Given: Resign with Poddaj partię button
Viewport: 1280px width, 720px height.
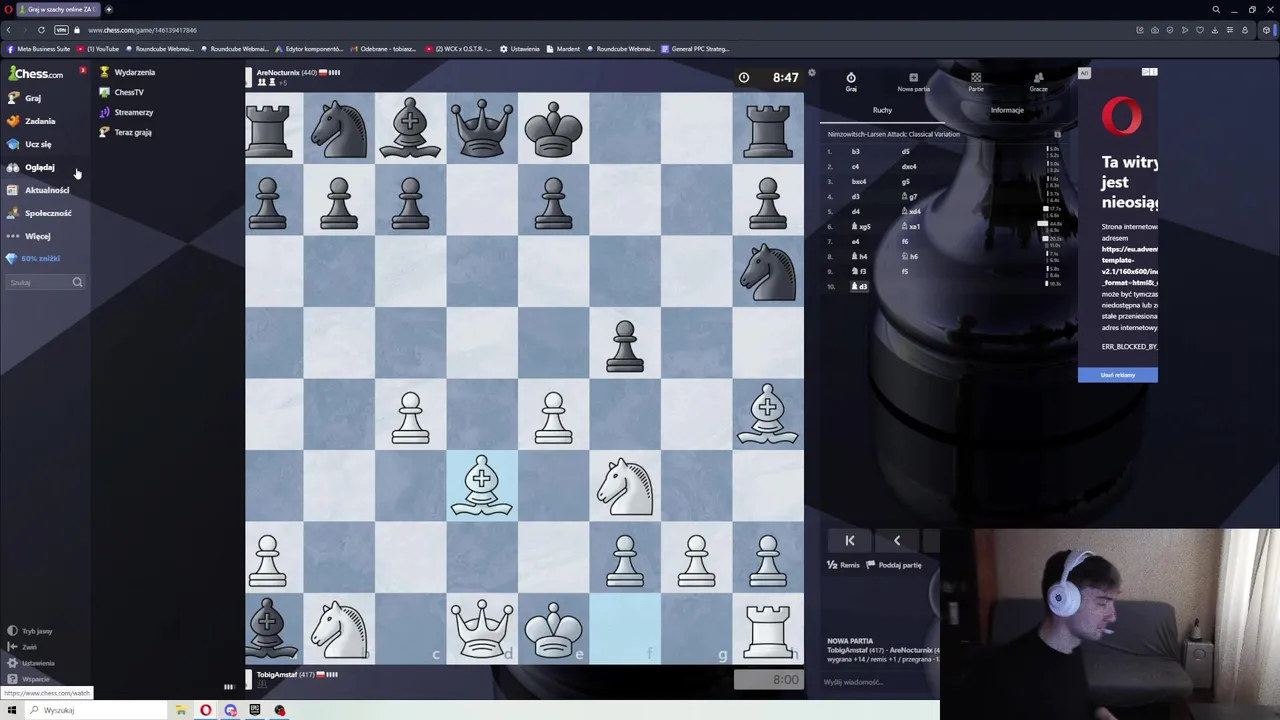Looking at the screenshot, I should click(x=894, y=565).
